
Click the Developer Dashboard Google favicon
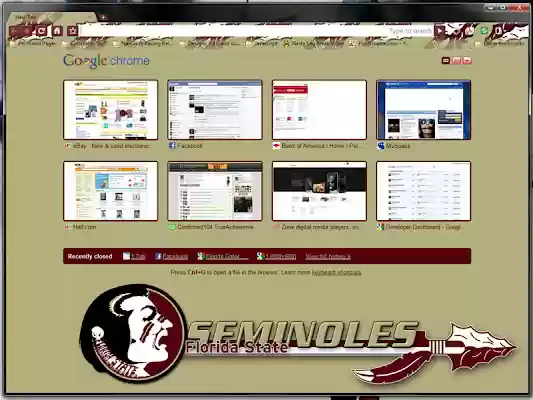[381, 227]
